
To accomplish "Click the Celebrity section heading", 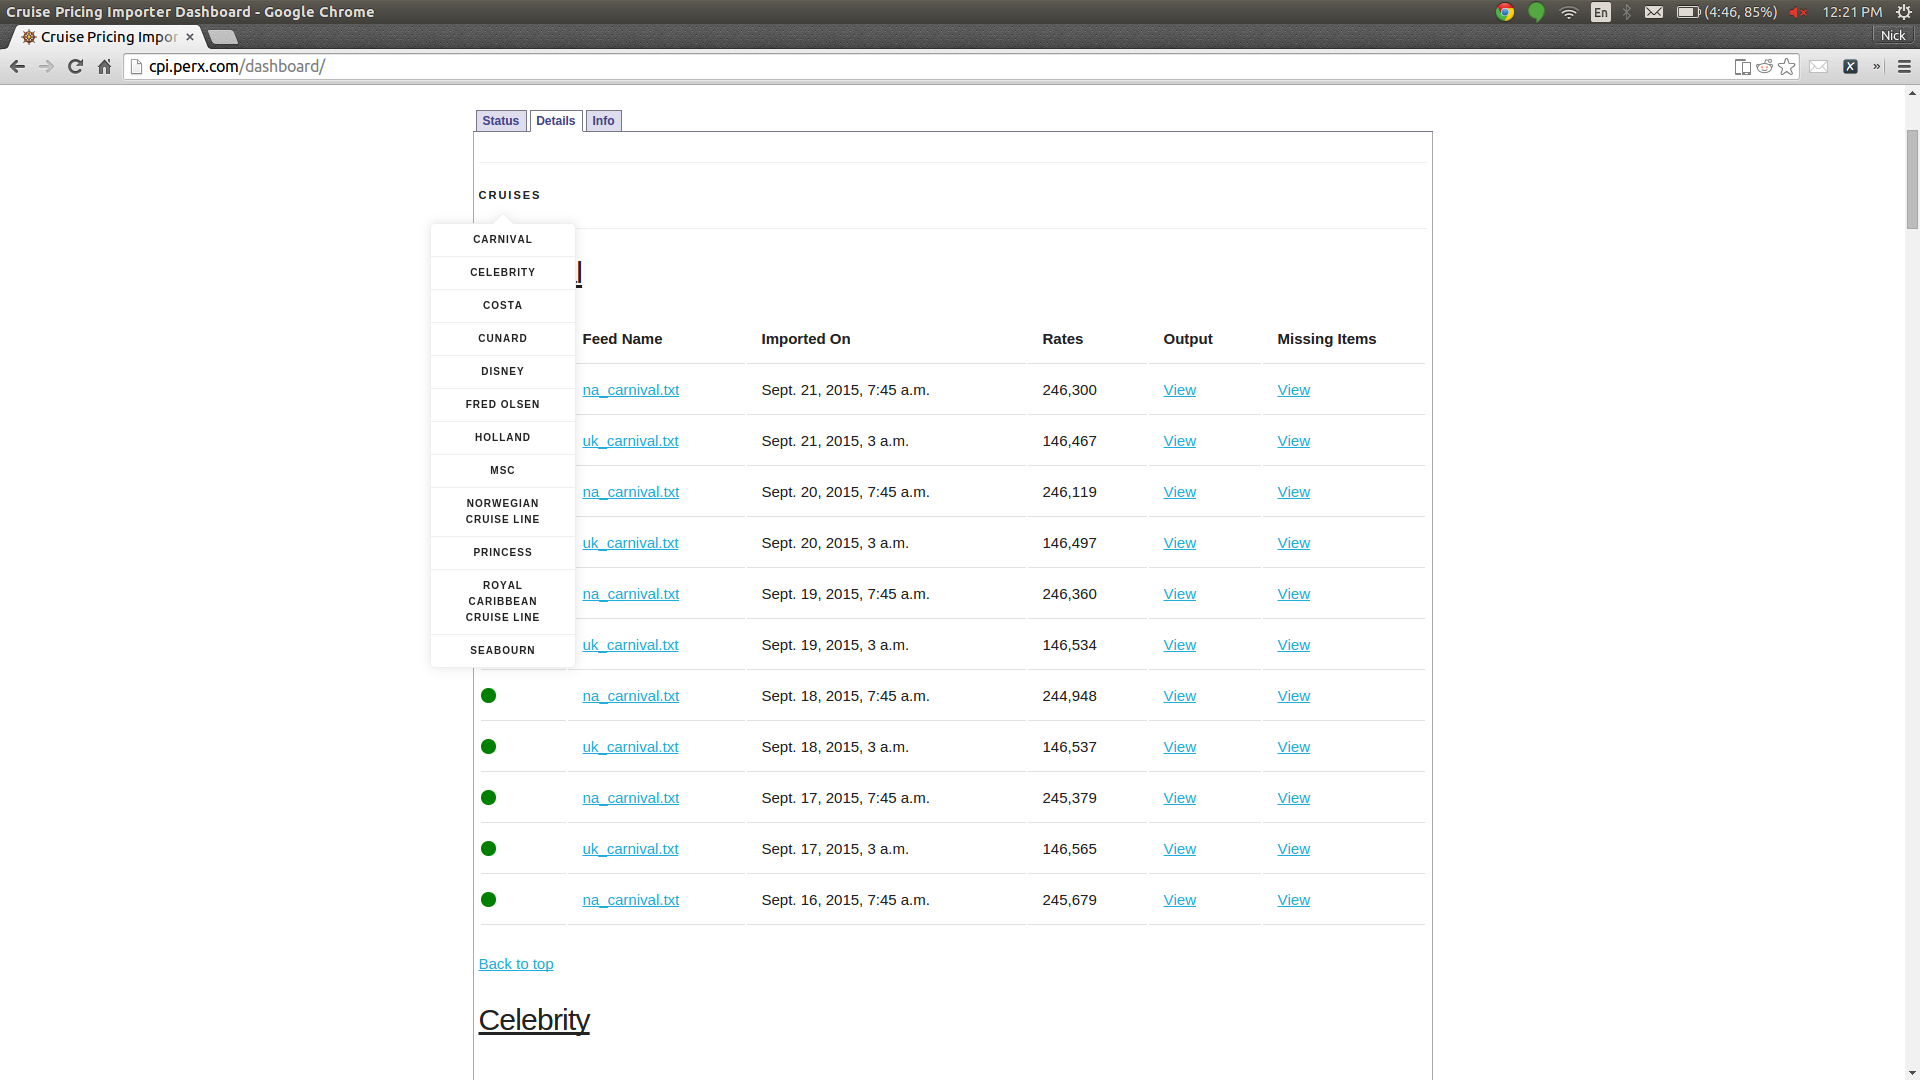I will click(x=534, y=1020).
